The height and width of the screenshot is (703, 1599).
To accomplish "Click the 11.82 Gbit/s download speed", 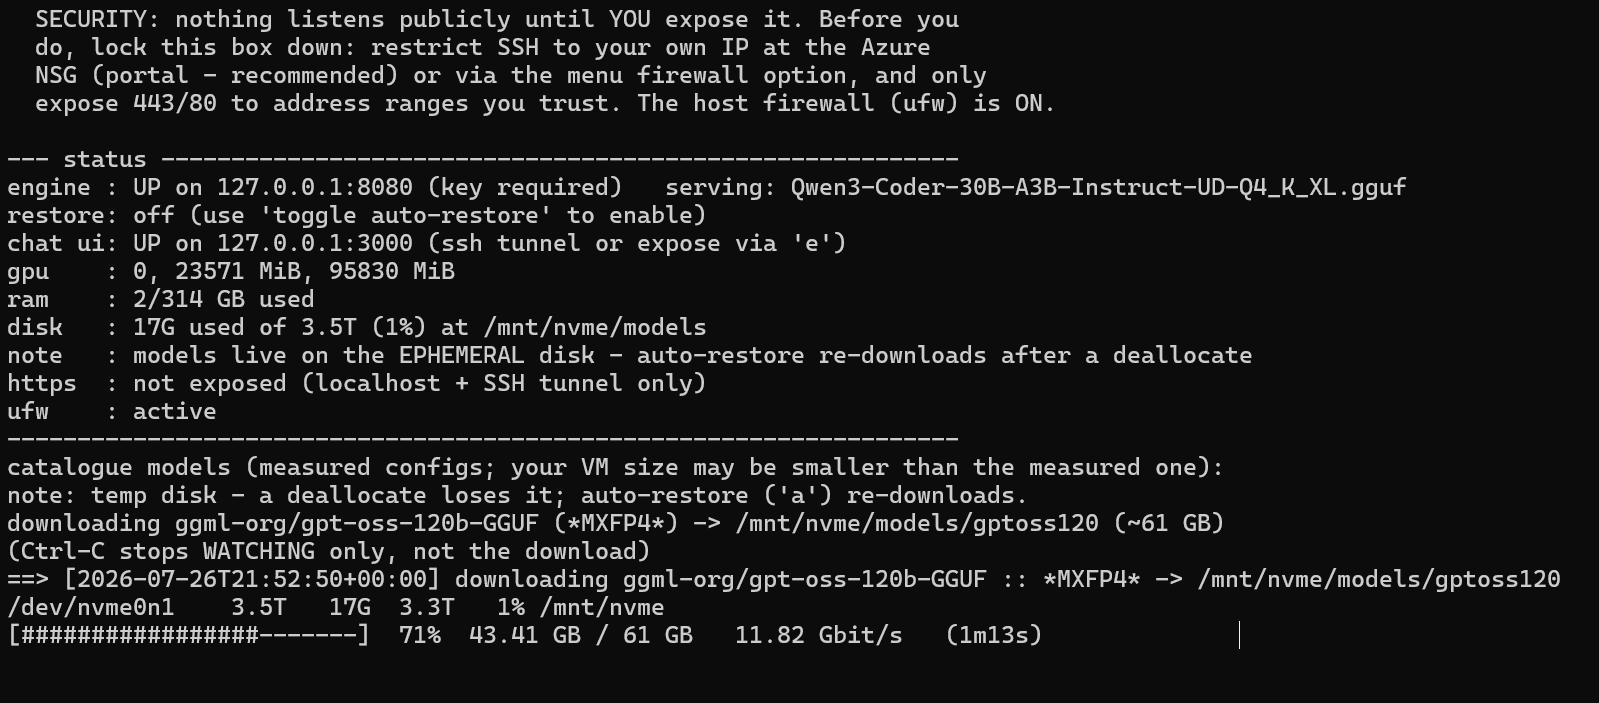I will 819,635.
